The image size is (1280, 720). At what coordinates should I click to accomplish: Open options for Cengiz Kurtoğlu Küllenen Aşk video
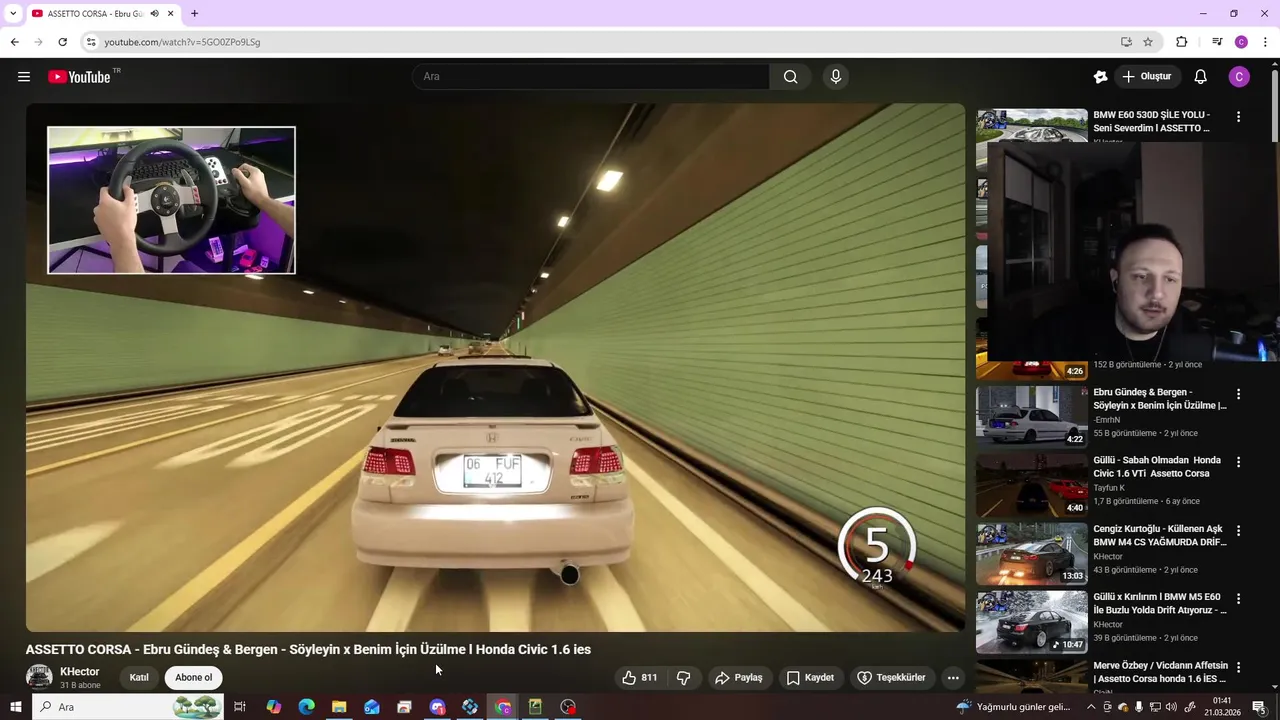[x=1238, y=530]
